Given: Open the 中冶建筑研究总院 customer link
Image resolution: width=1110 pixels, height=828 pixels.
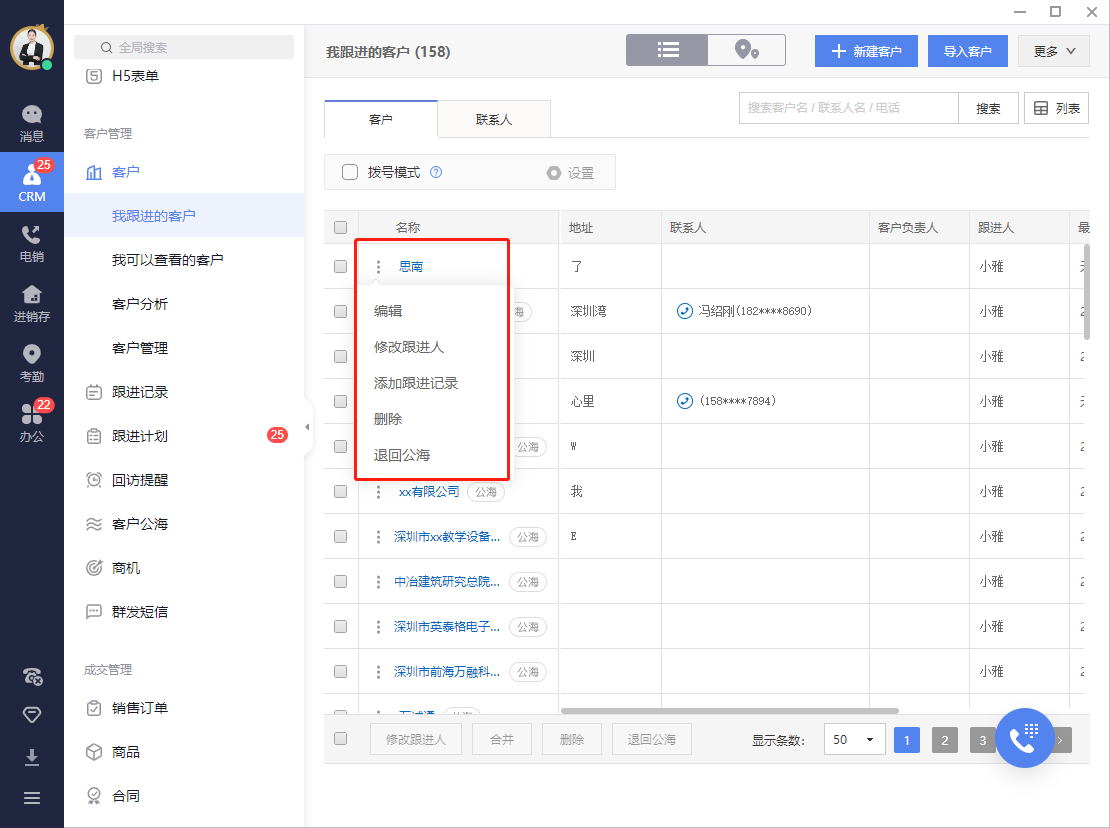Looking at the screenshot, I should (447, 581).
